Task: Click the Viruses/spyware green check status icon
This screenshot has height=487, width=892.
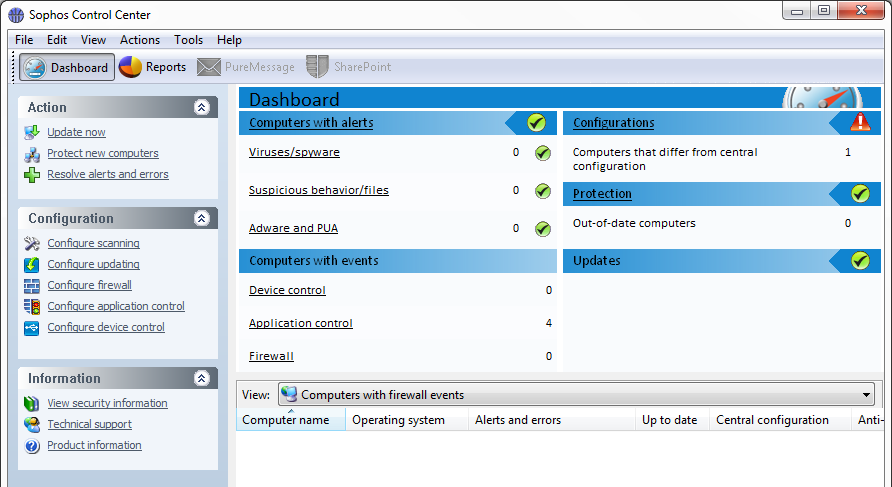Action: tap(543, 153)
